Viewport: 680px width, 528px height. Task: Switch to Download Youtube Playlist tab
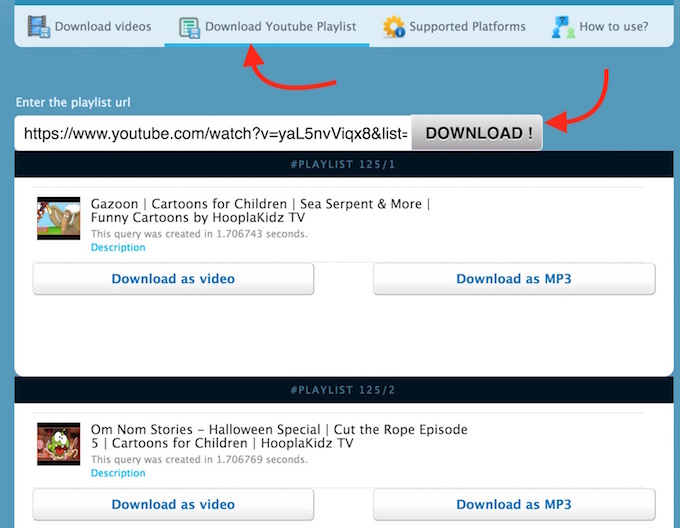pyautogui.click(x=280, y=27)
